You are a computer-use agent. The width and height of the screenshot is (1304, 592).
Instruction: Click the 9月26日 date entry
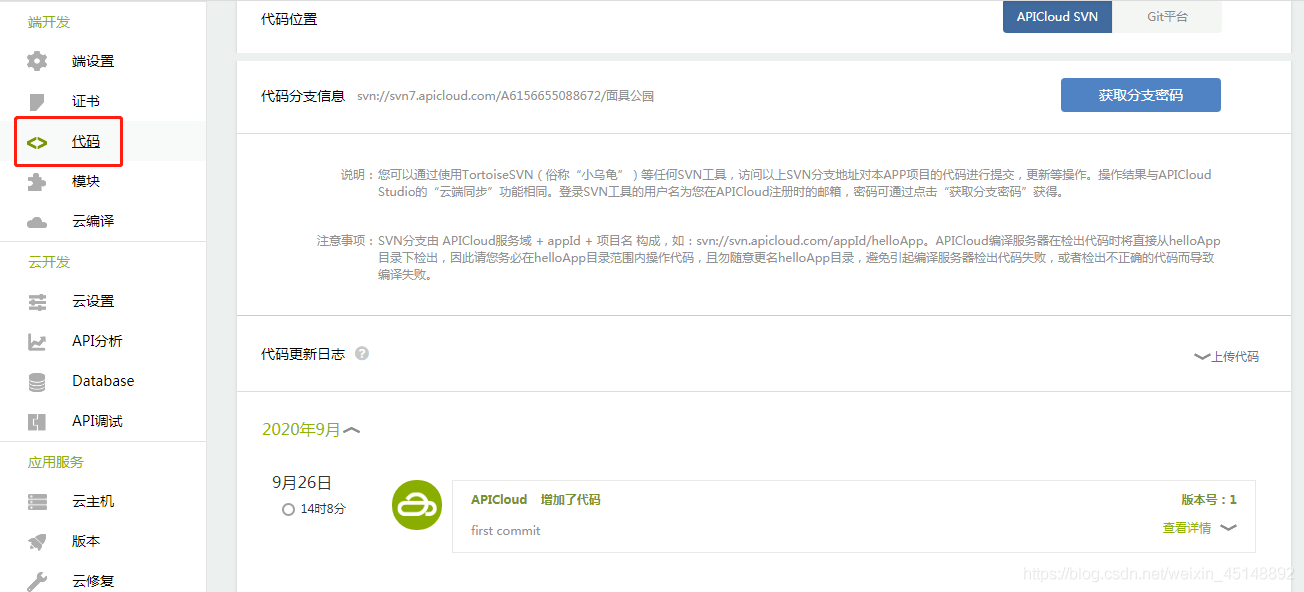click(302, 482)
